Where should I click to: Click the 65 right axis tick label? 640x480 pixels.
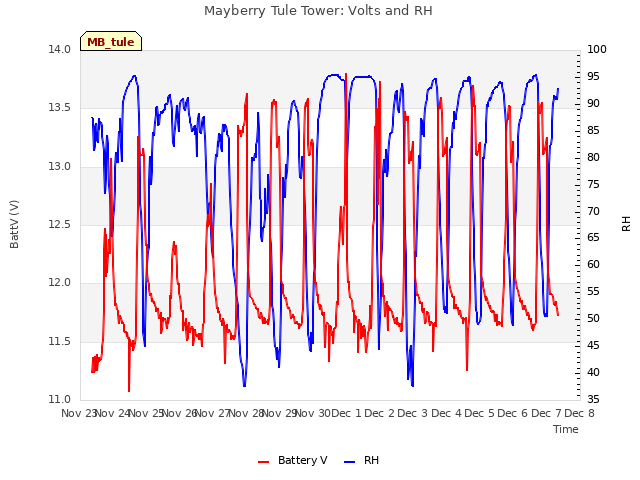pyautogui.click(x=593, y=238)
